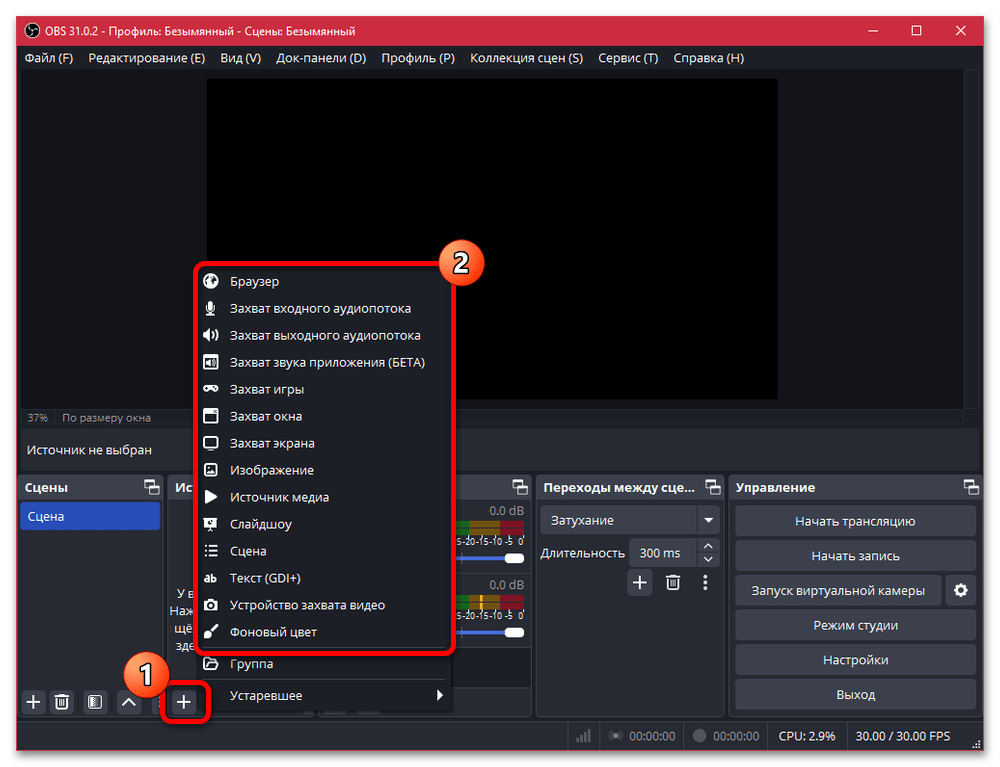Add Изображение source

[323, 470]
